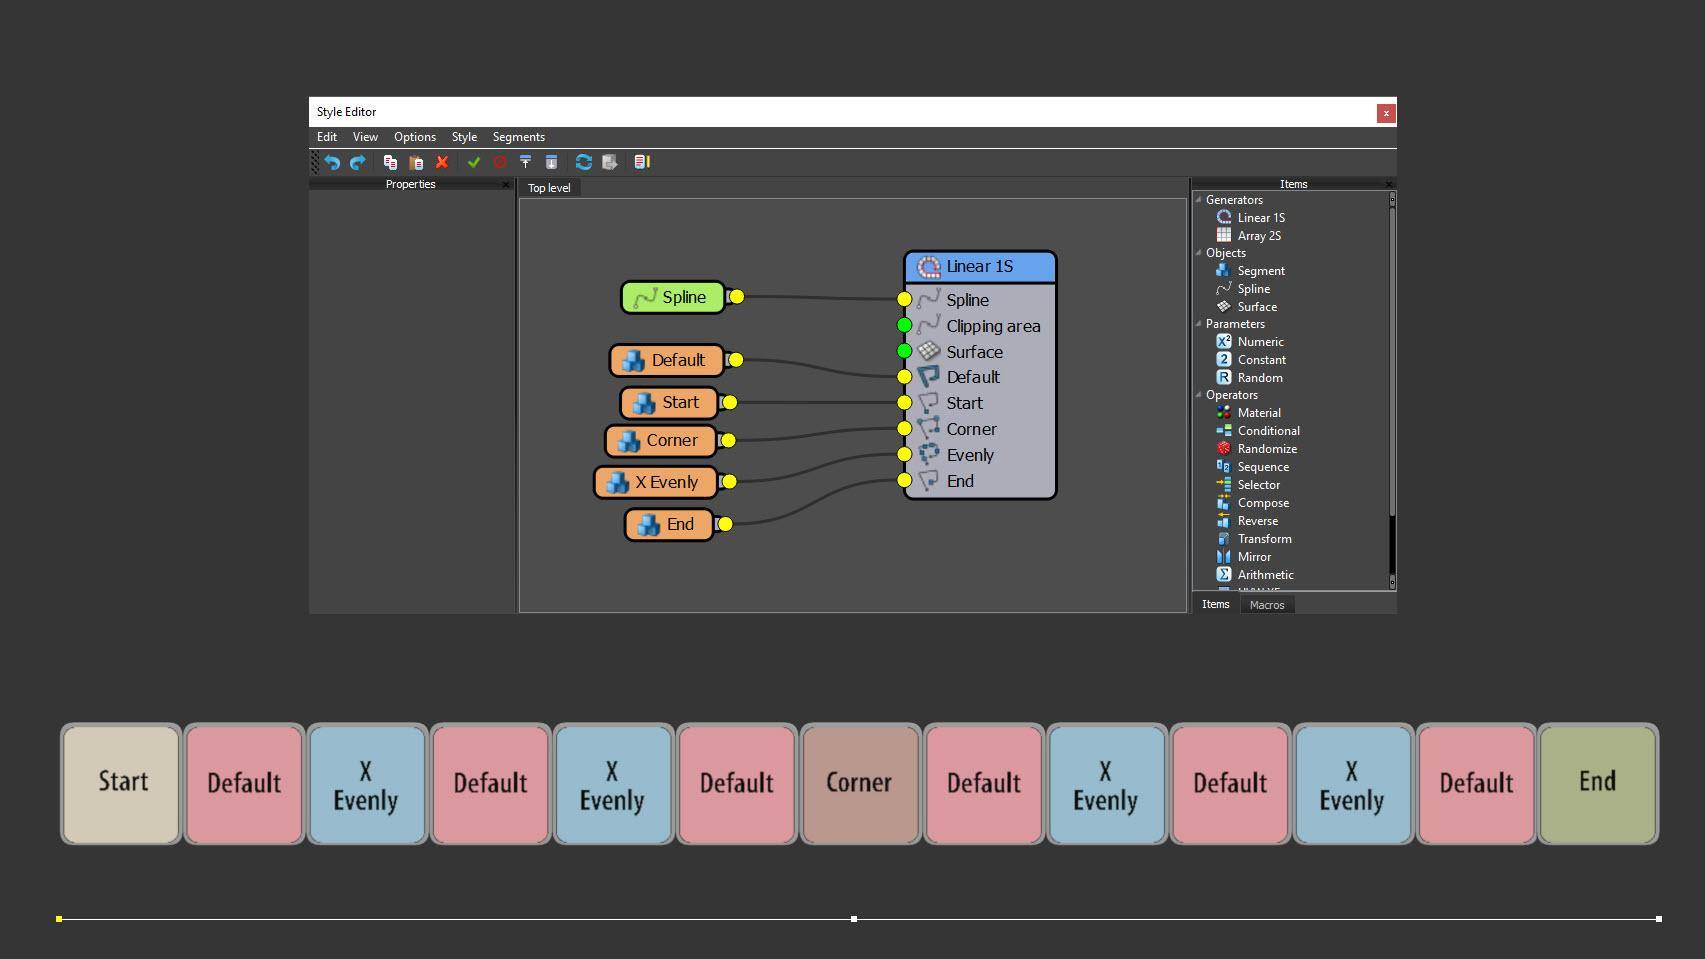Viewport: 1705px width, 959px height.
Task: Collapse the Parameters section
Action: click(1198, 324)
